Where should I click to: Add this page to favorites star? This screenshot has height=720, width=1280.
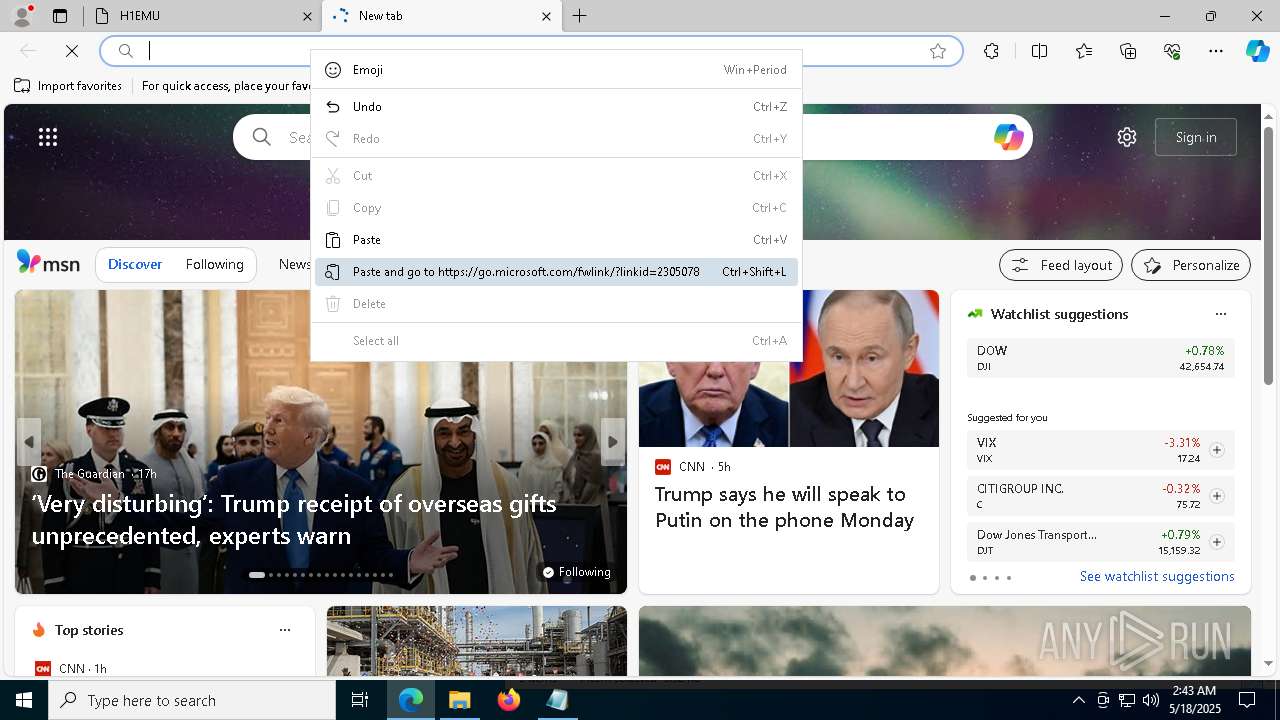point(938,51)
